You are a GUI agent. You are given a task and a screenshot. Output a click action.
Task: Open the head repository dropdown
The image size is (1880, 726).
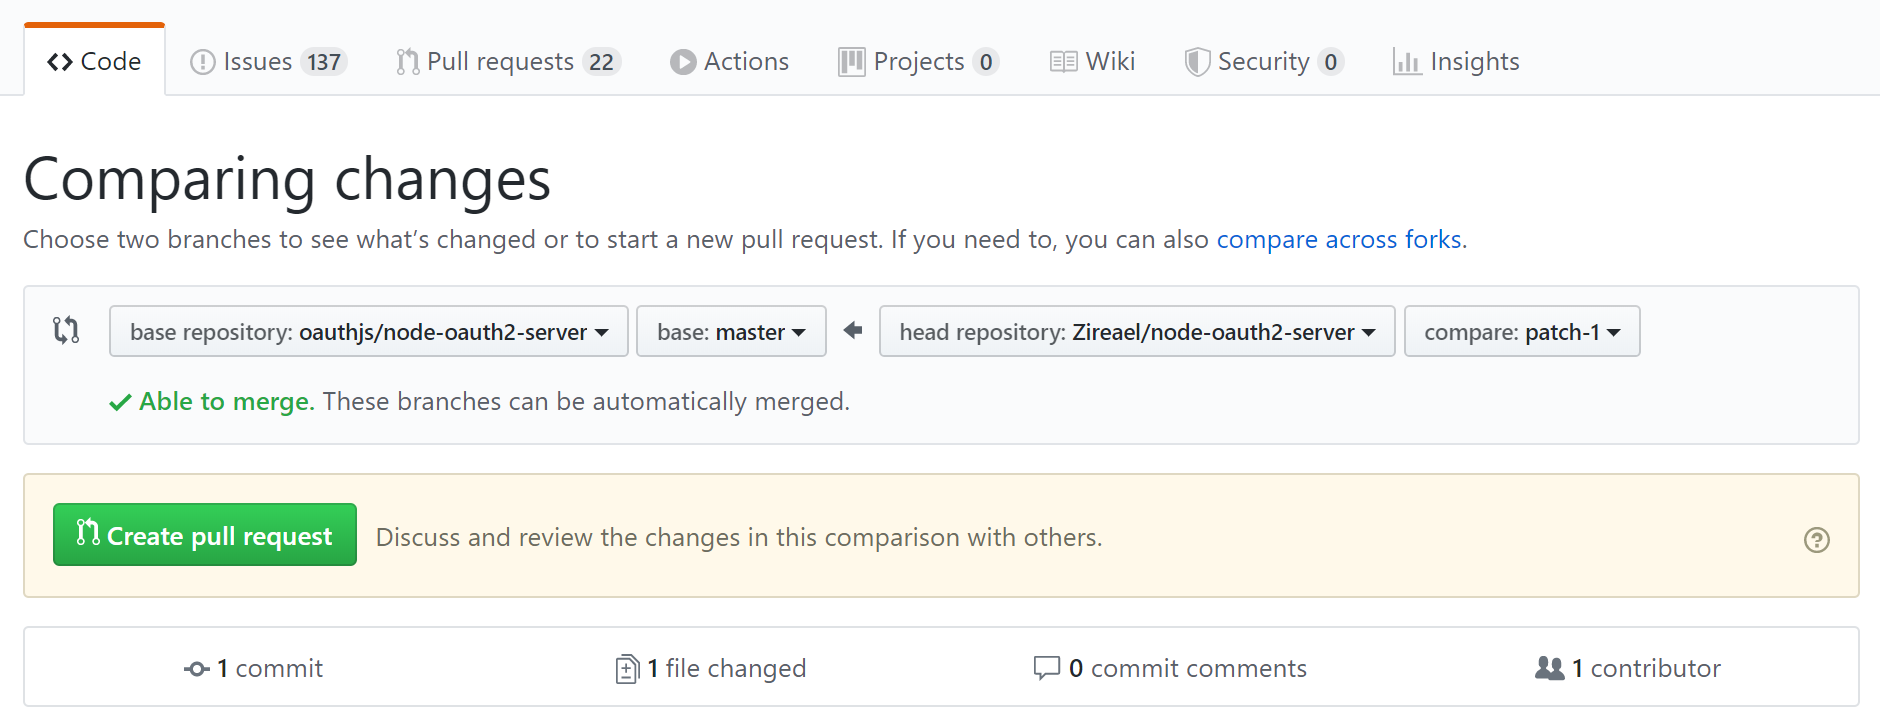(1136, 332)
